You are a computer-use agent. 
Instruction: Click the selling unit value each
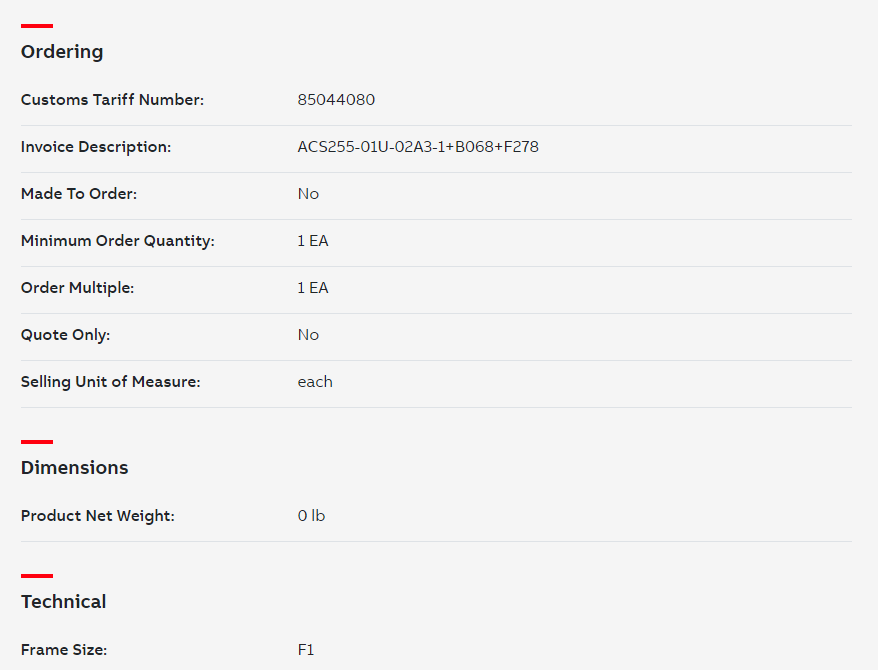click(x=315, y=382)
